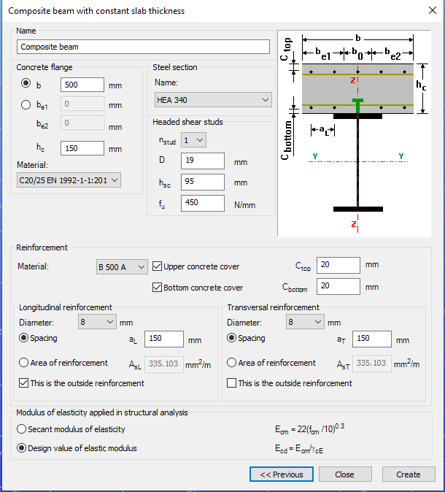The height and width of the screenshot is (492, 445).
Task: Click the dialog title text
Action: pyautogui.click(x=96, y=11)
